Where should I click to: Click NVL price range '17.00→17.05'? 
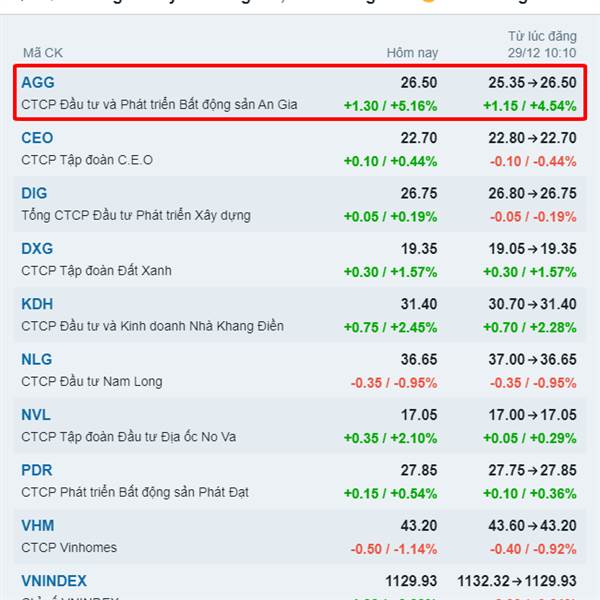click(x=532, y=415)
